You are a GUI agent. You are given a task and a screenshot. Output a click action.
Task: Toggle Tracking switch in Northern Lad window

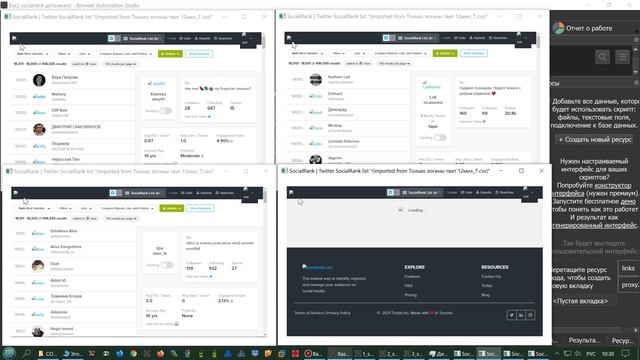pyautogui.click(x=440, y=138)
